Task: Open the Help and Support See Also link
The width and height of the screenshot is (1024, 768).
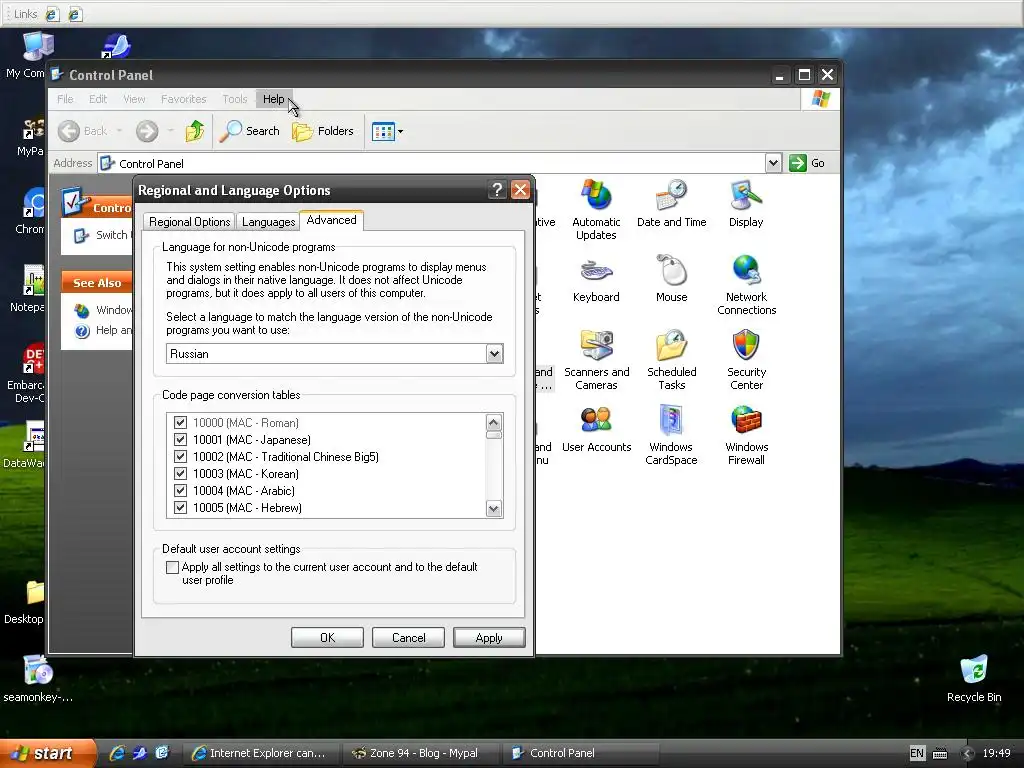Action: 103,330
